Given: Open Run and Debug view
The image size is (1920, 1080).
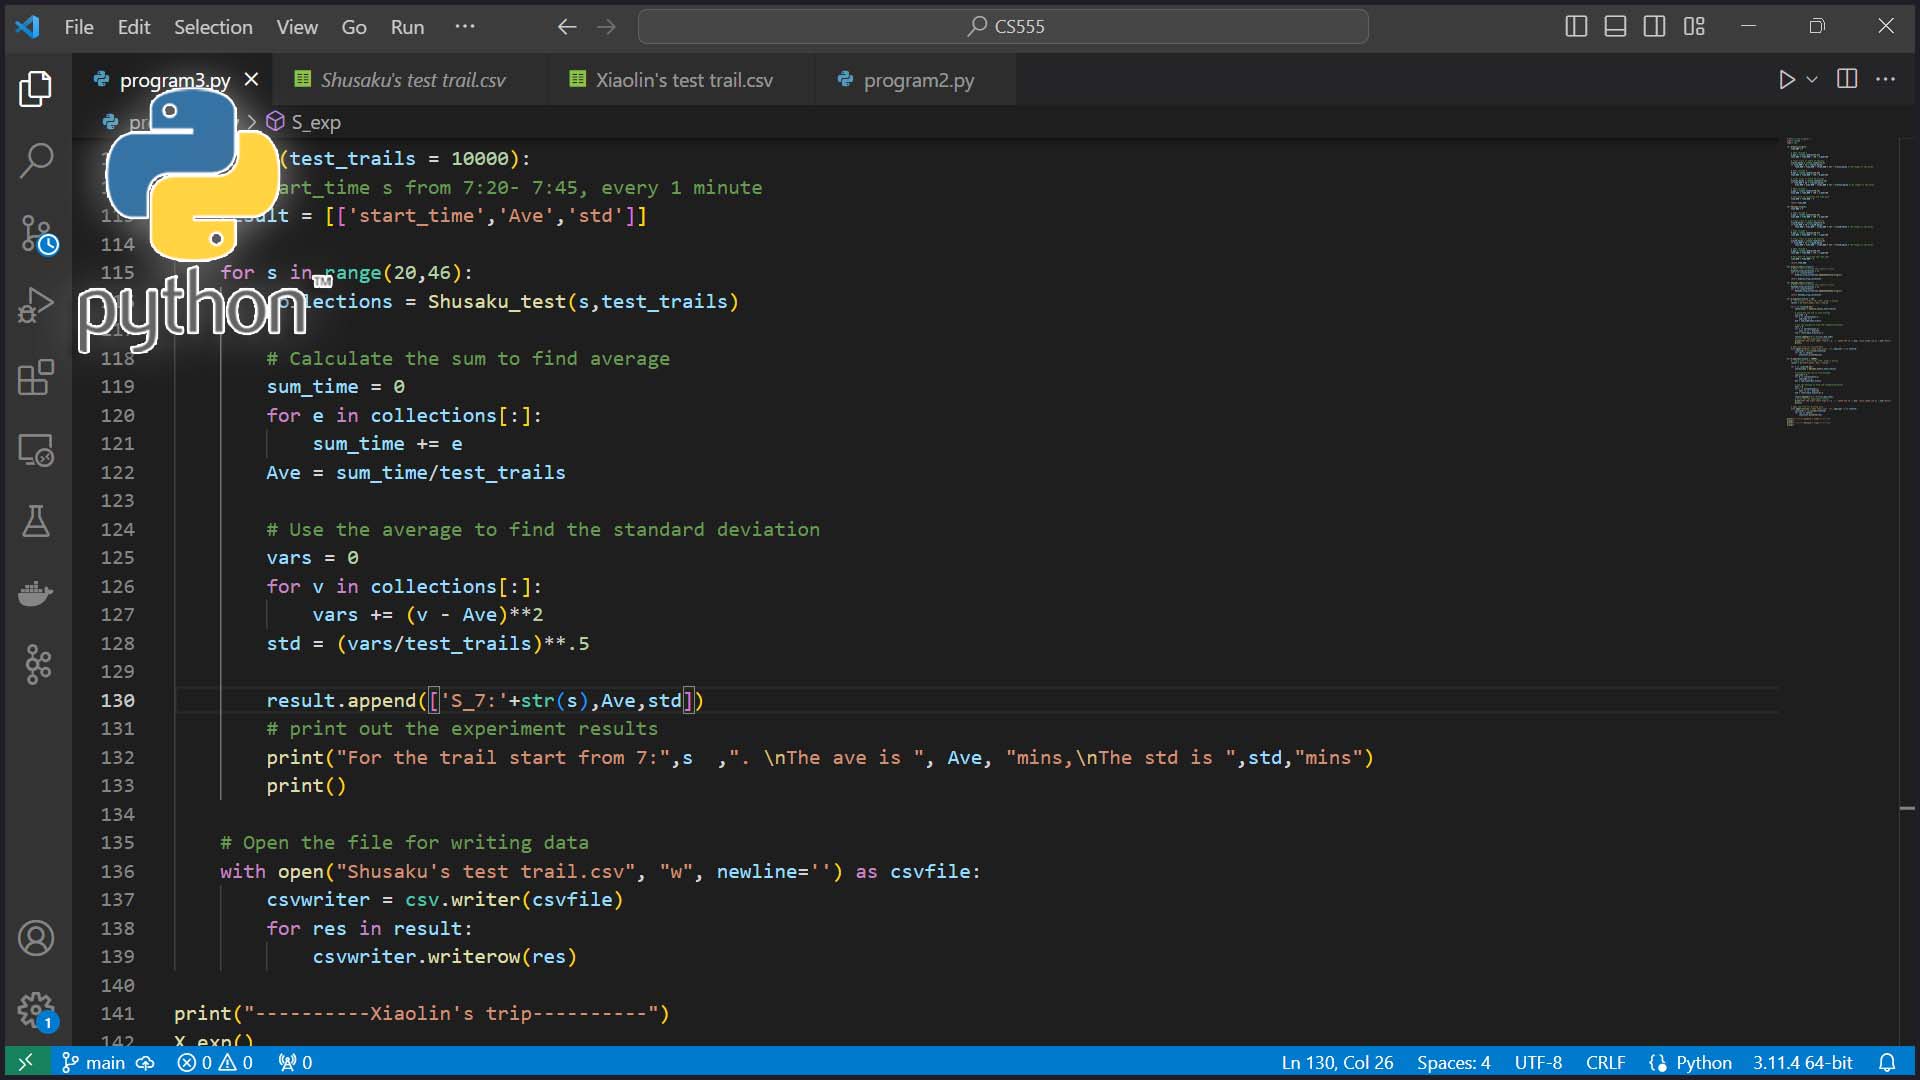Looking at the screenshot, I should click(36, 305).
